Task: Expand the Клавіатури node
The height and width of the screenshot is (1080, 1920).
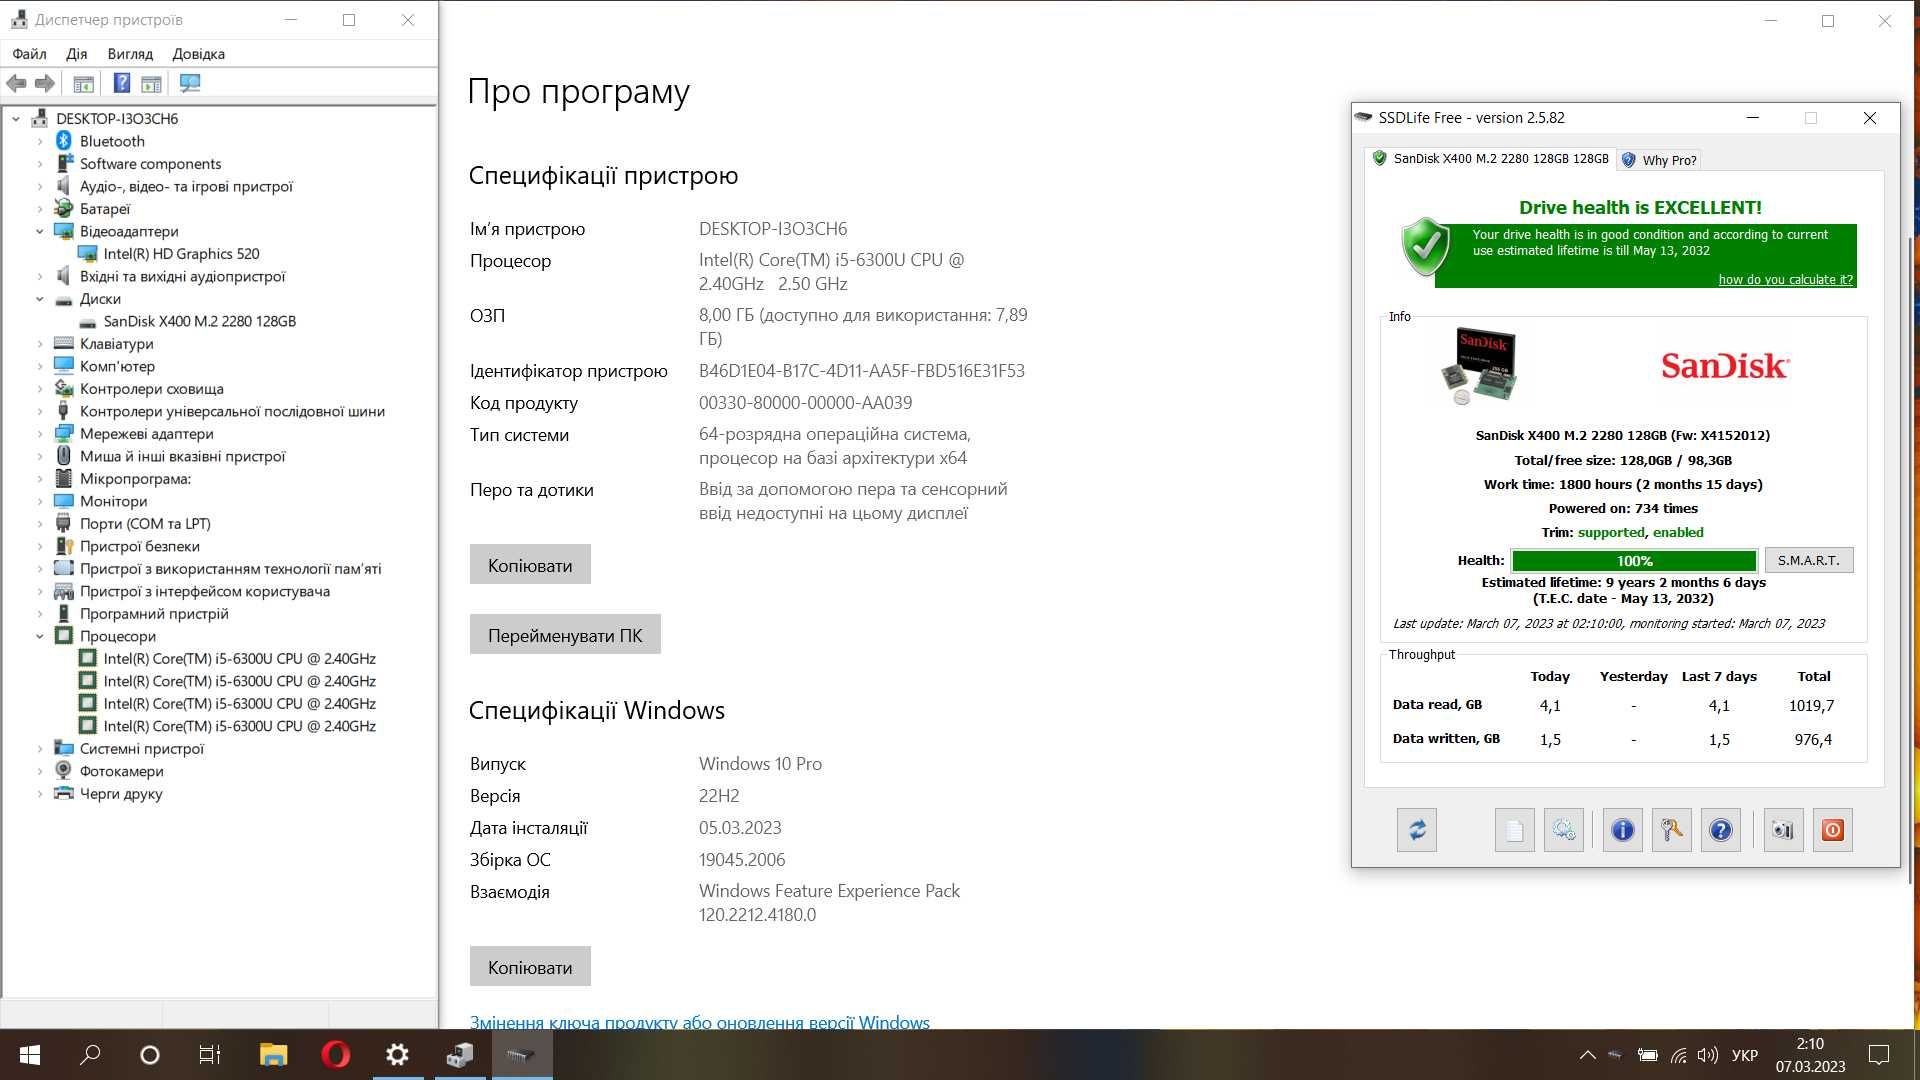Action: (x=40, y=344)
